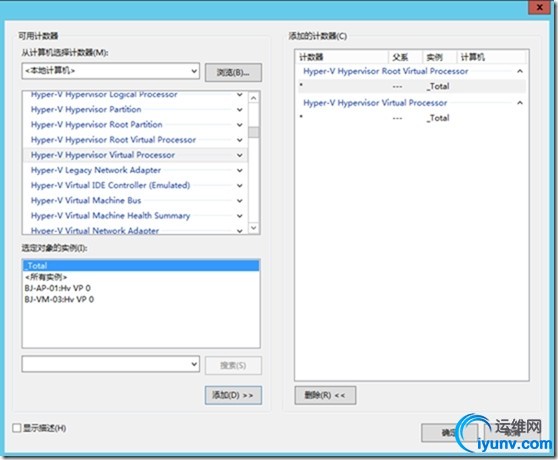Select Hyper-V Virtual Machine Bus counter group

(86, 201)
